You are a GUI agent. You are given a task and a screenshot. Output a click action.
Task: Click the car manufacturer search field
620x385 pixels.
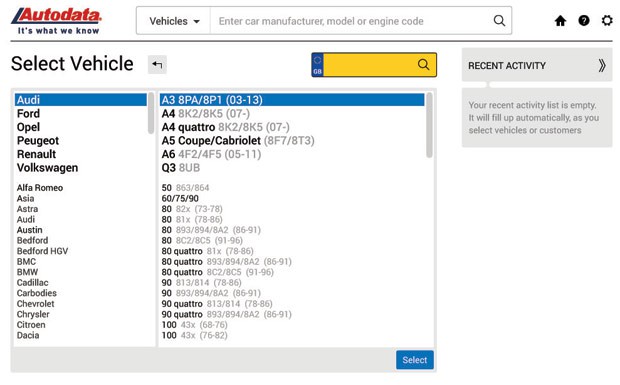coord(352,21)
